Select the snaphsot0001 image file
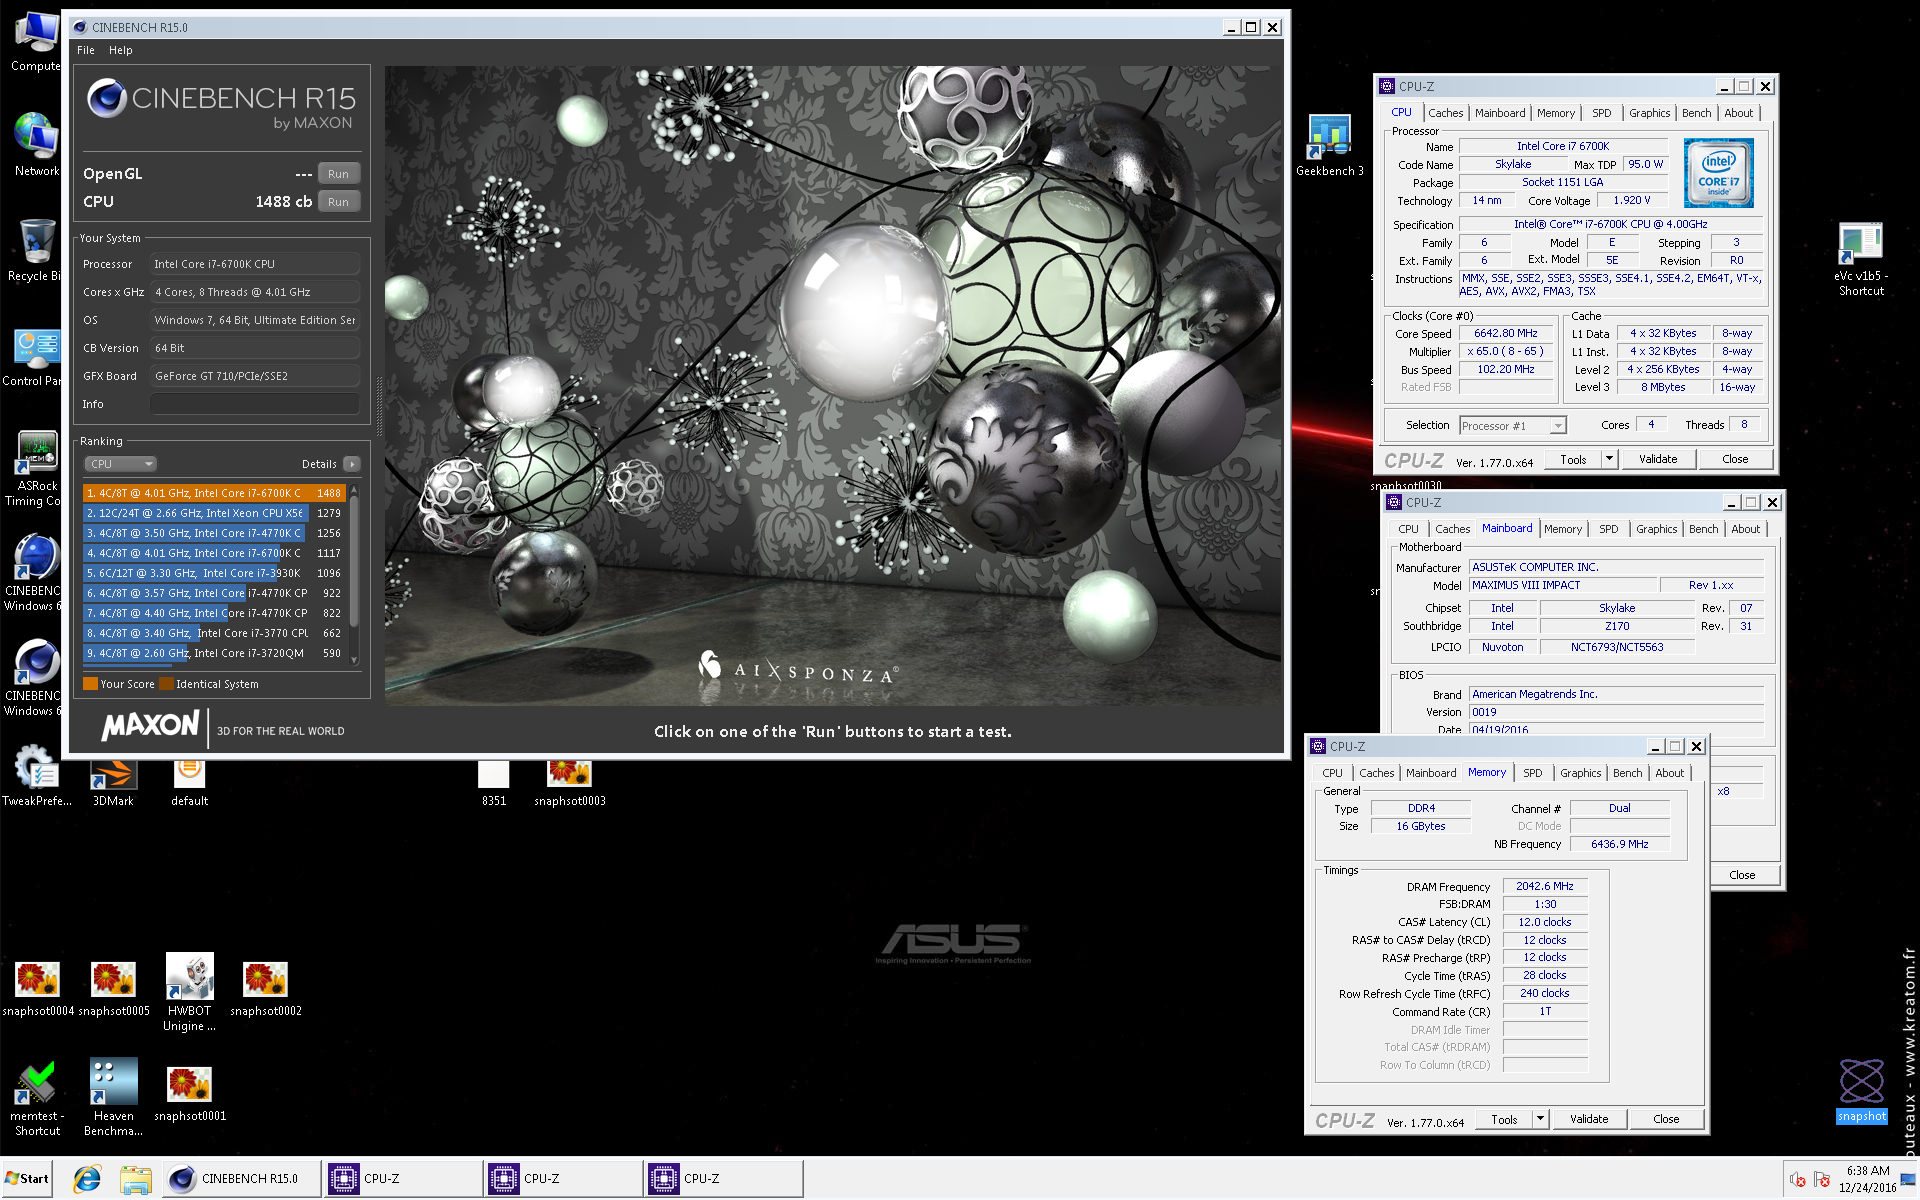Screen dimensions: 1920x1200 pos(190,1094)
